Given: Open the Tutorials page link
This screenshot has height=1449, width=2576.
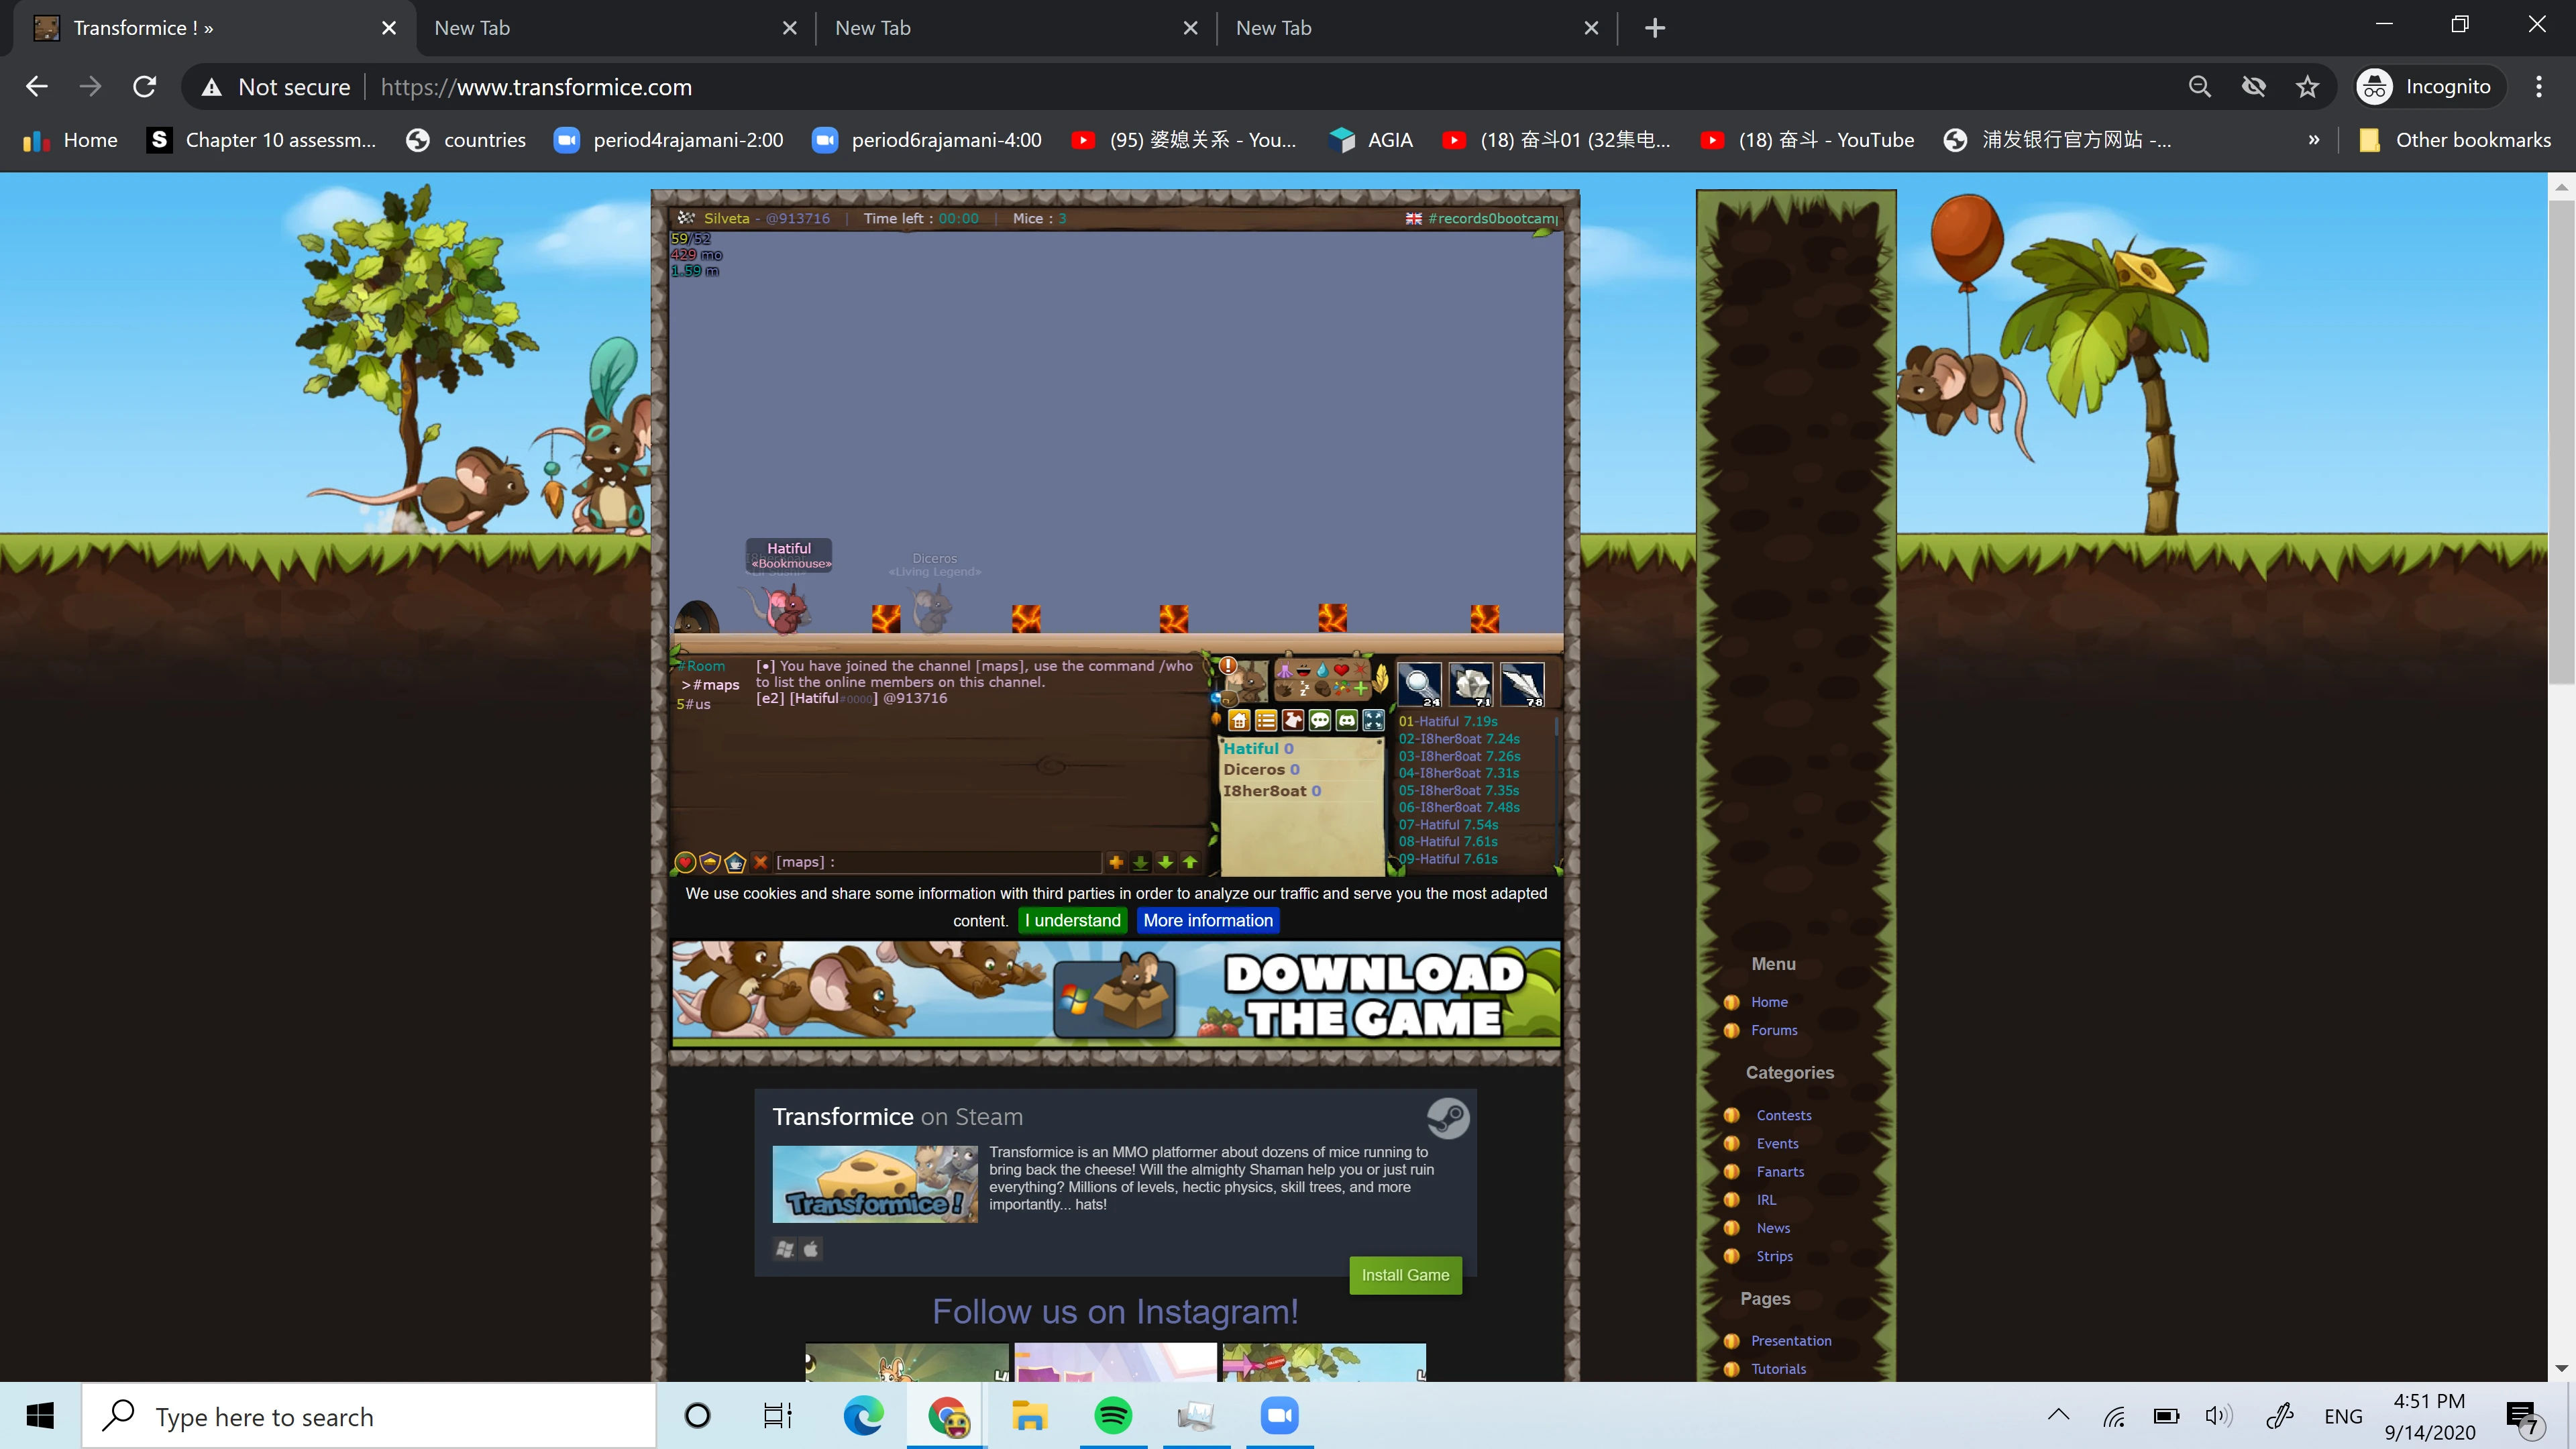Looking at the screenshot, I should [1778, 1369].
